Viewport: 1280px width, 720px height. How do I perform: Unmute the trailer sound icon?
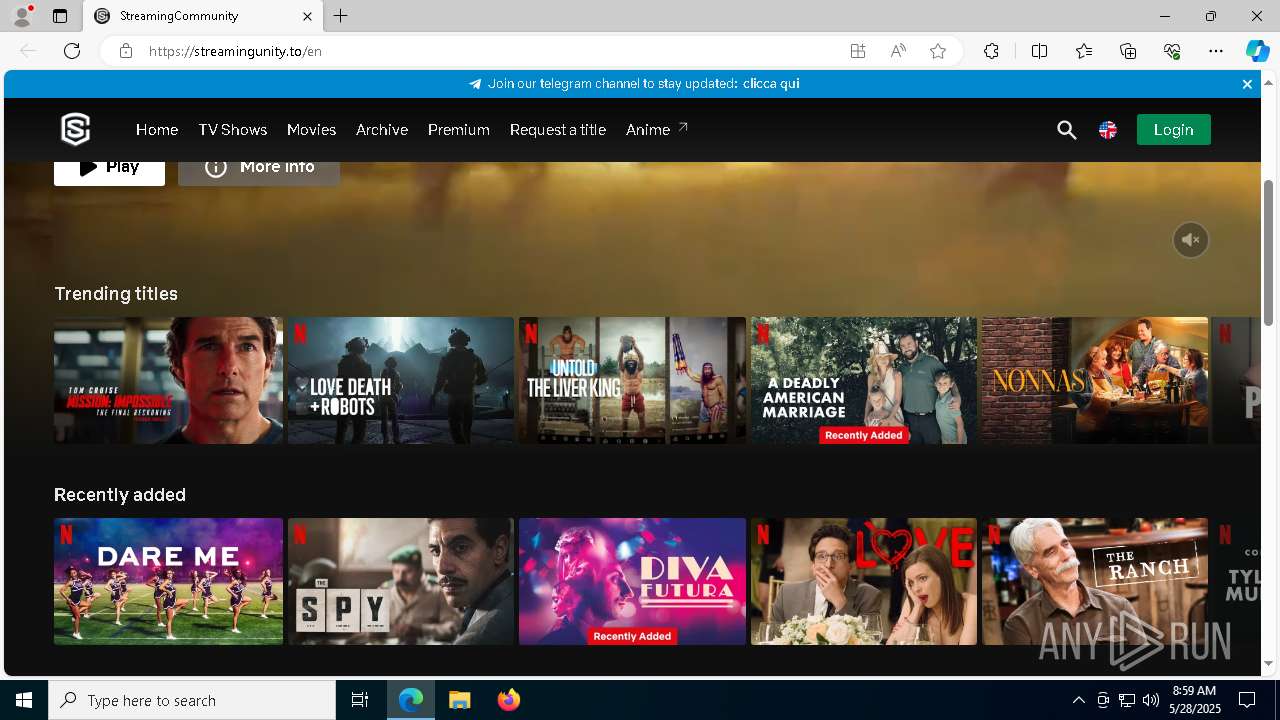click(x=1191, y=240)
